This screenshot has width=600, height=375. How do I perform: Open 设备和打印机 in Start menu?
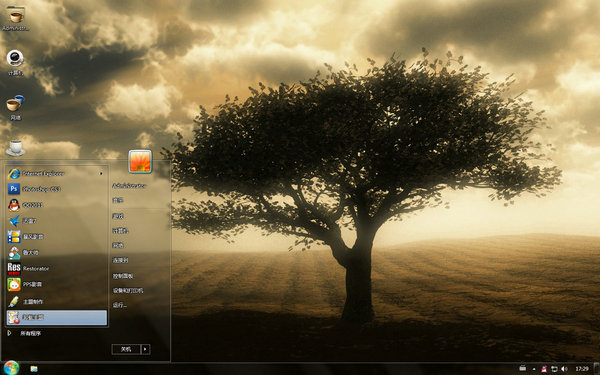coord(128,290)
